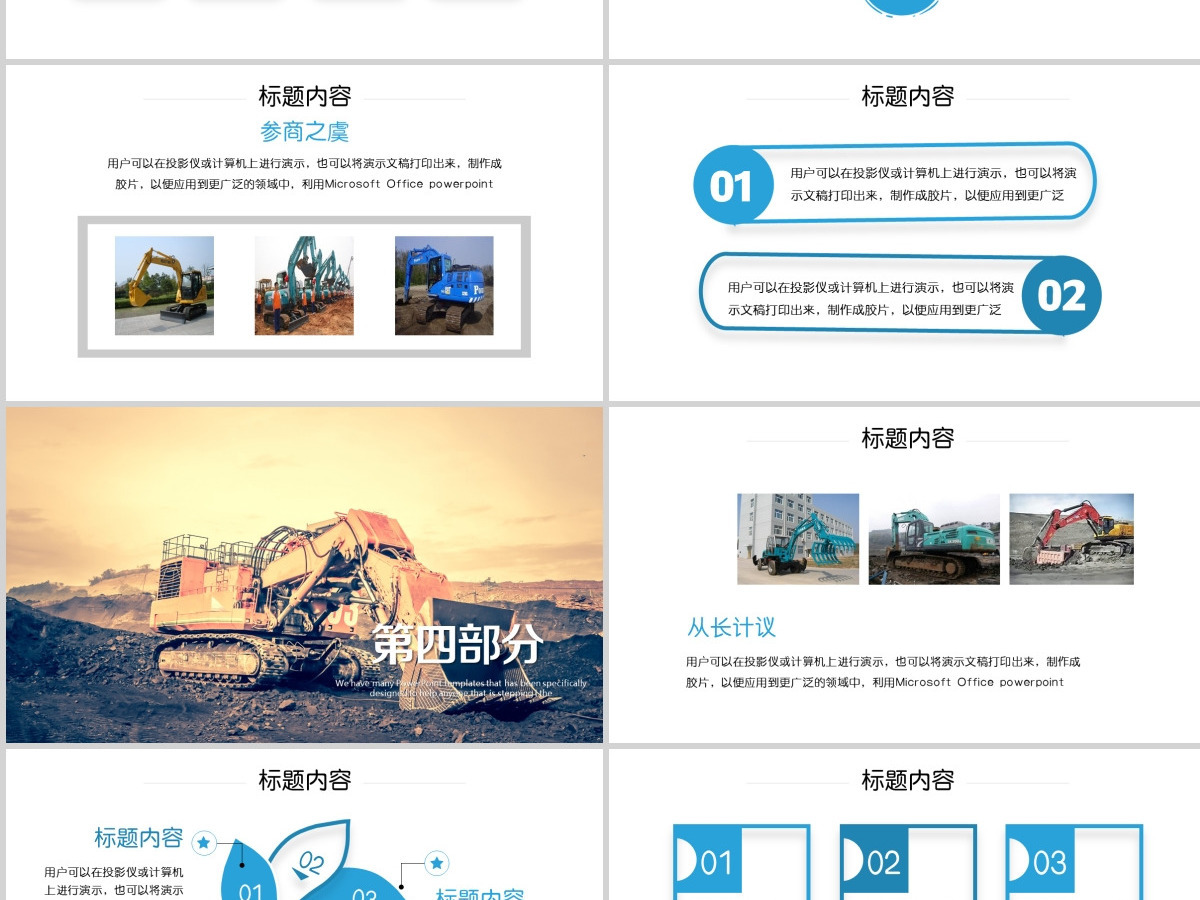Click the '标题内容' title above the 01 badge
The image size is (1200, 900).
click(908, 96)
